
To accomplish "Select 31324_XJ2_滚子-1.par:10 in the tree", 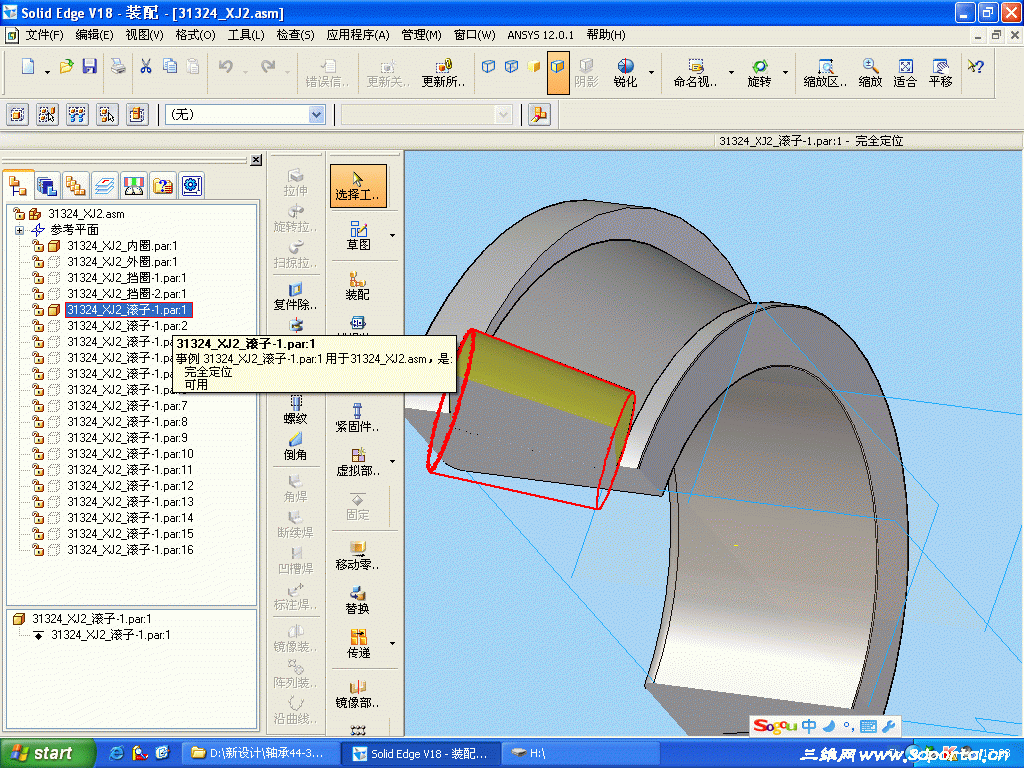I will [130, 454].
